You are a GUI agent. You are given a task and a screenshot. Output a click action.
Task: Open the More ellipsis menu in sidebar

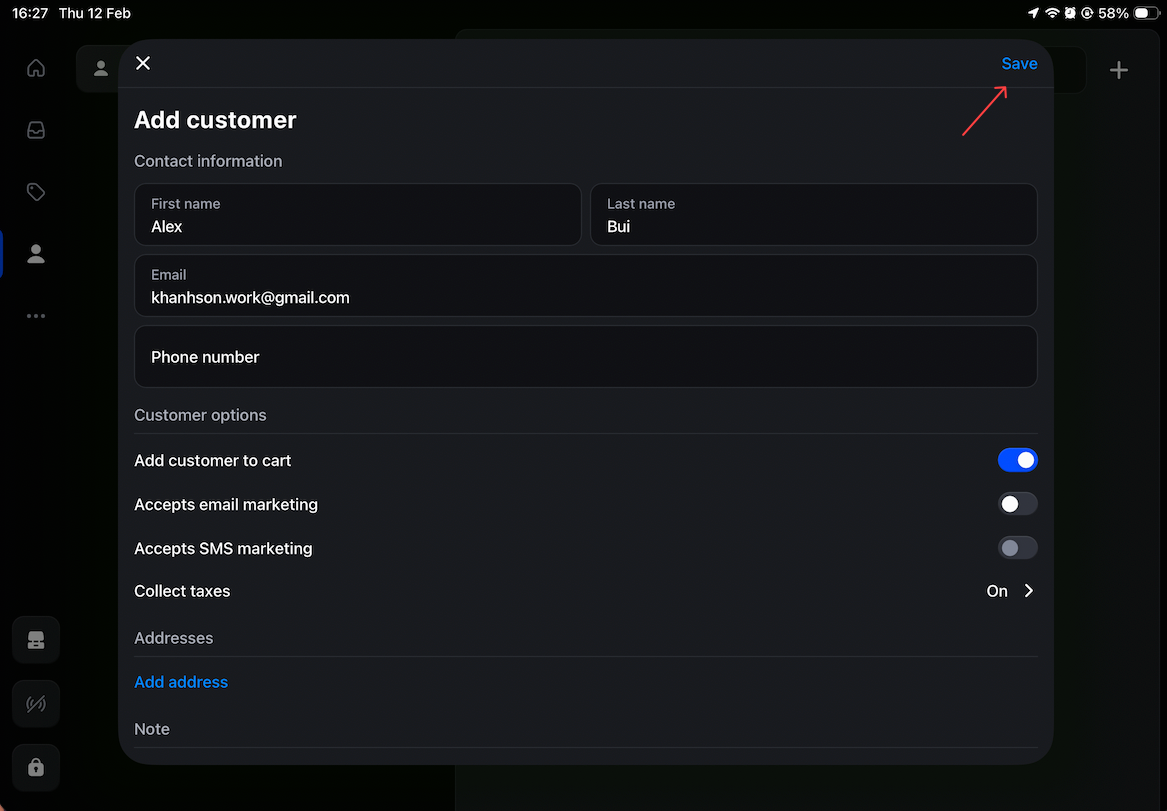pyautogui.click(x=36, y=316)
